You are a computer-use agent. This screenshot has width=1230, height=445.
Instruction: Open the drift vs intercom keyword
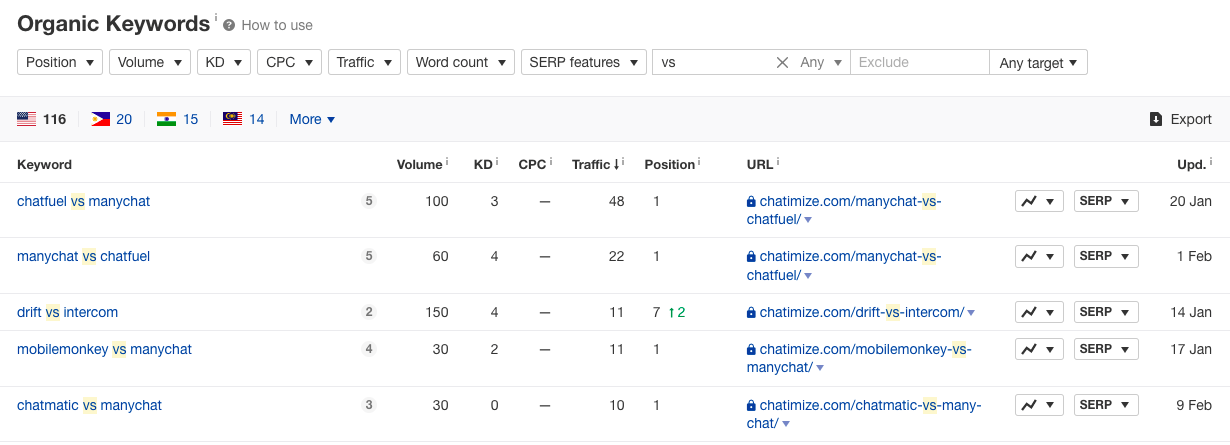click(67, 312)
